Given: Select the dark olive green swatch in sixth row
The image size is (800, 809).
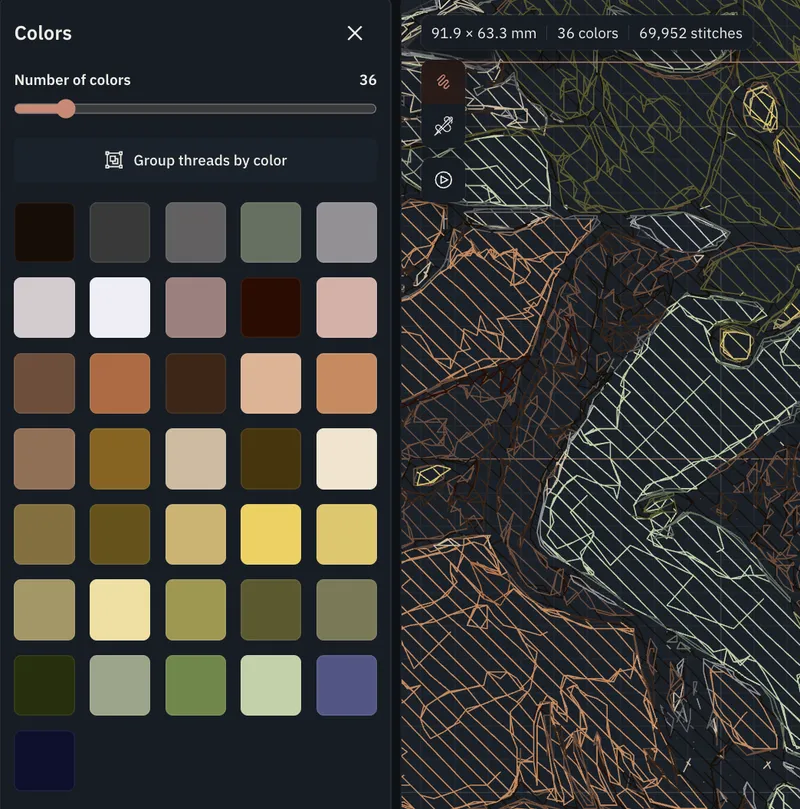Looking at the screenshot, I should pyautogui.click(x=271, y=610).
